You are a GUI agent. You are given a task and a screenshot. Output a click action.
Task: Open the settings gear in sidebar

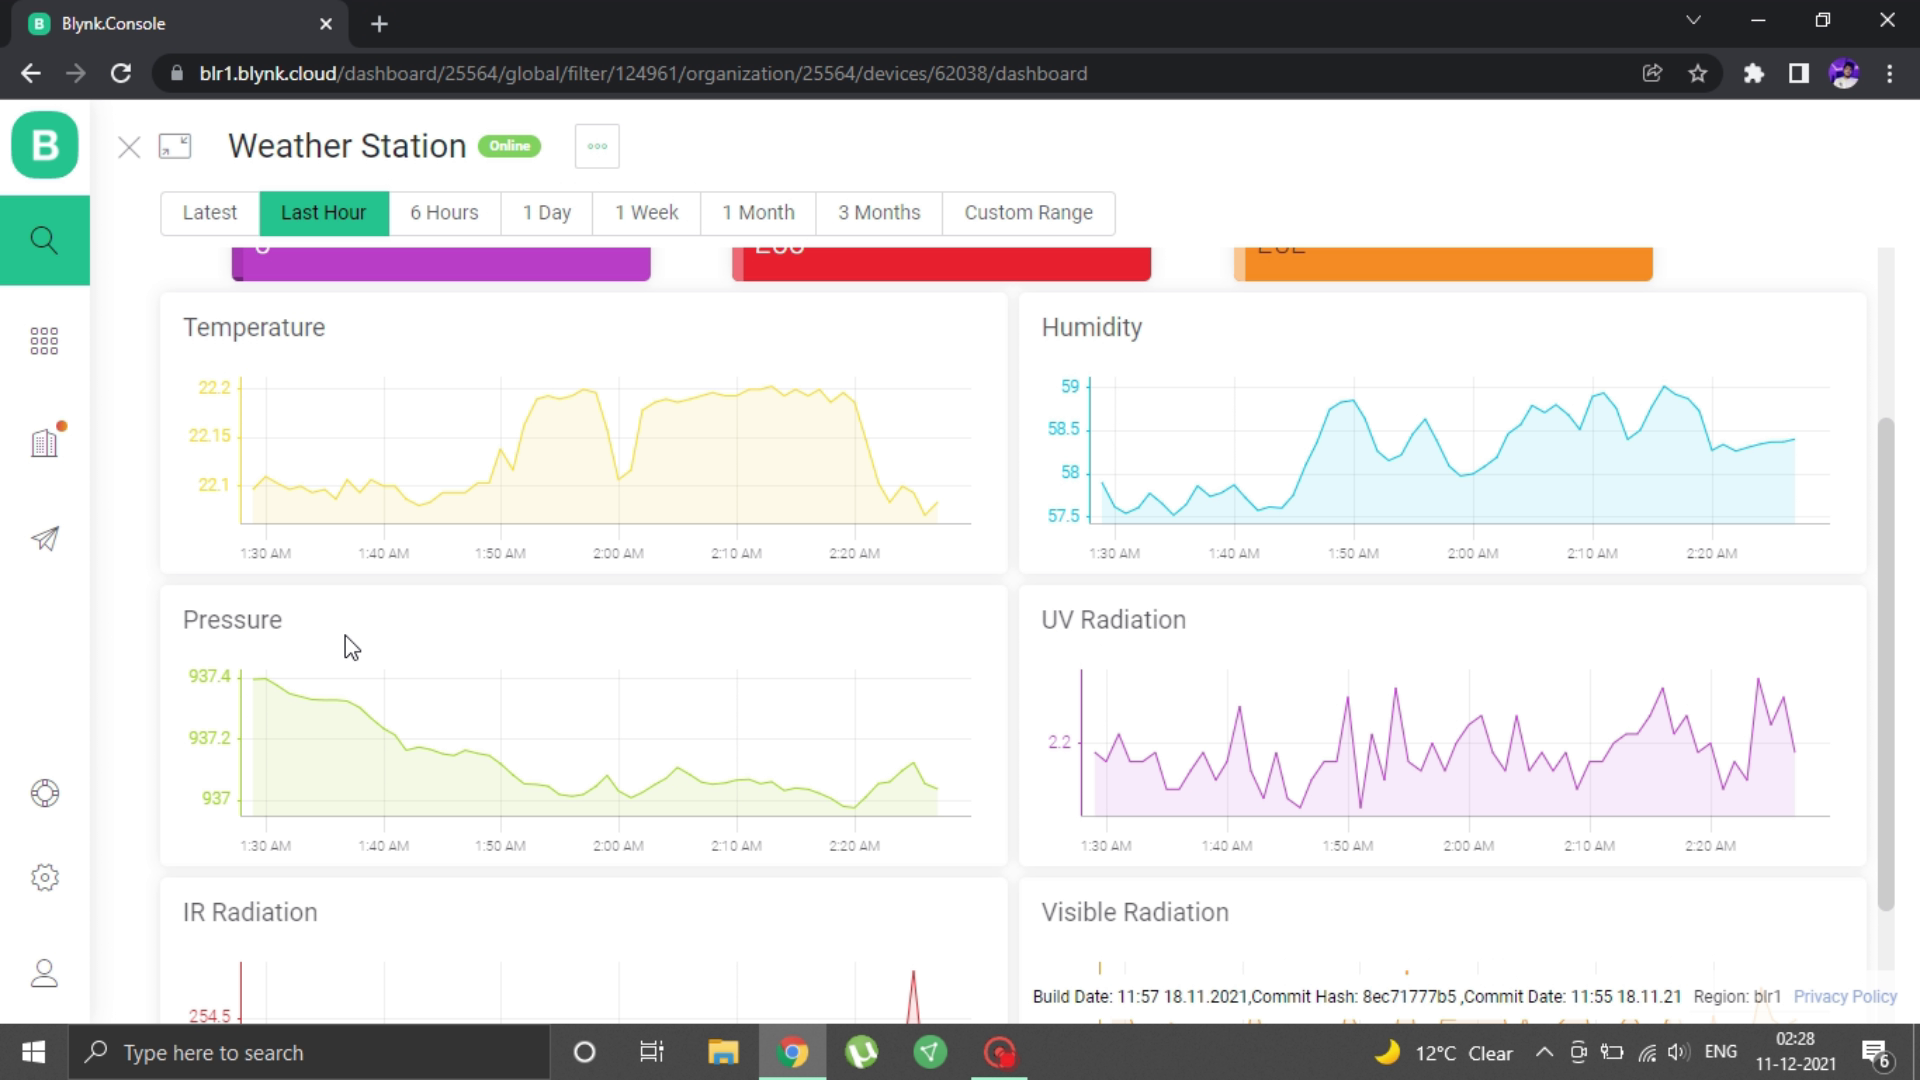point(45,877)
